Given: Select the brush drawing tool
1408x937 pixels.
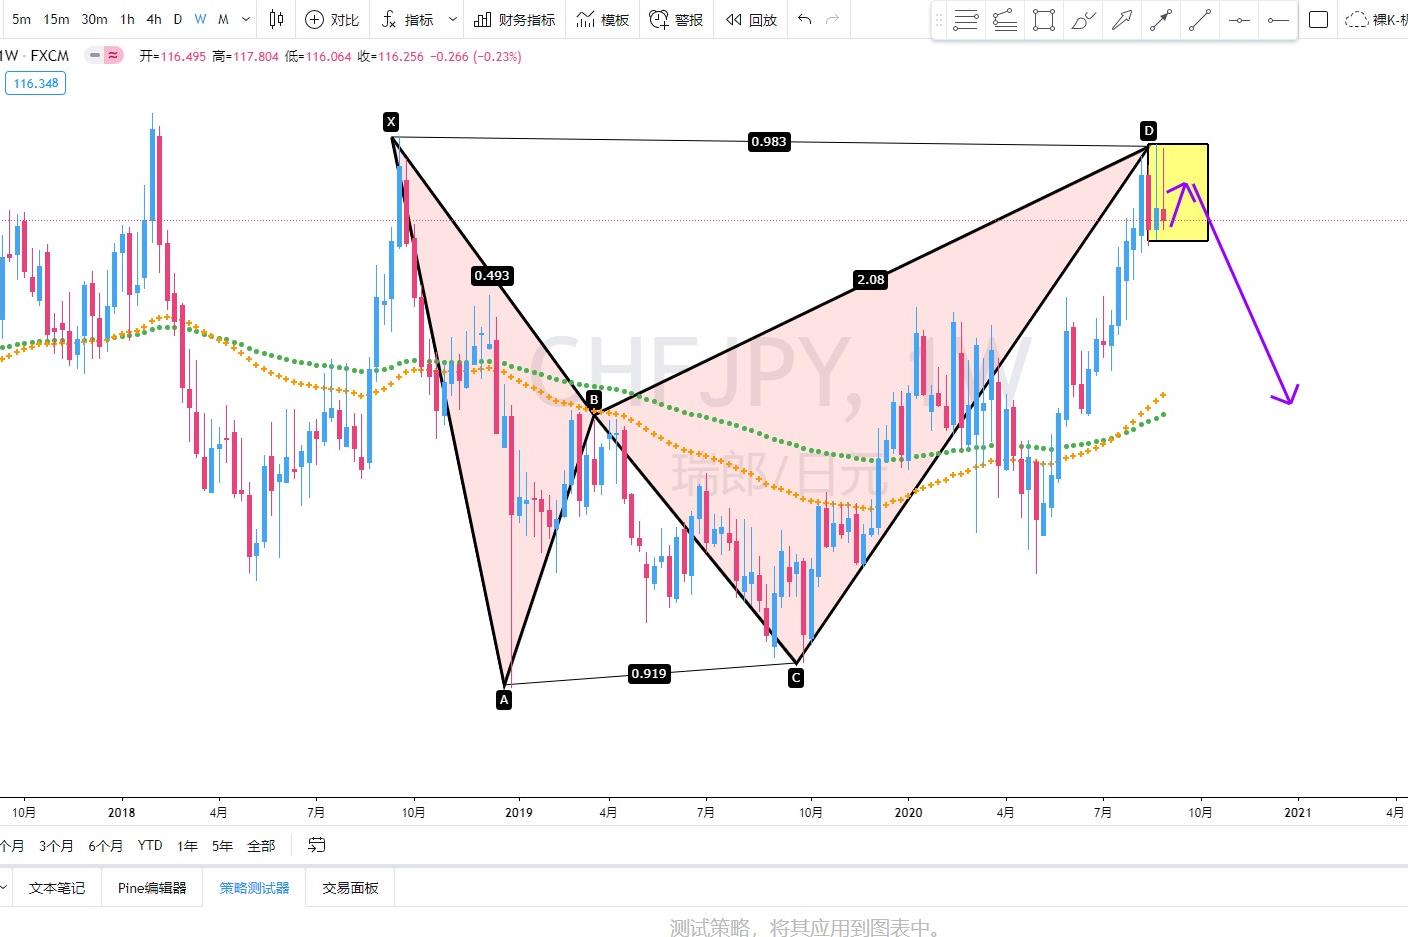Looking at the screenshot, I should [1083, 20].
